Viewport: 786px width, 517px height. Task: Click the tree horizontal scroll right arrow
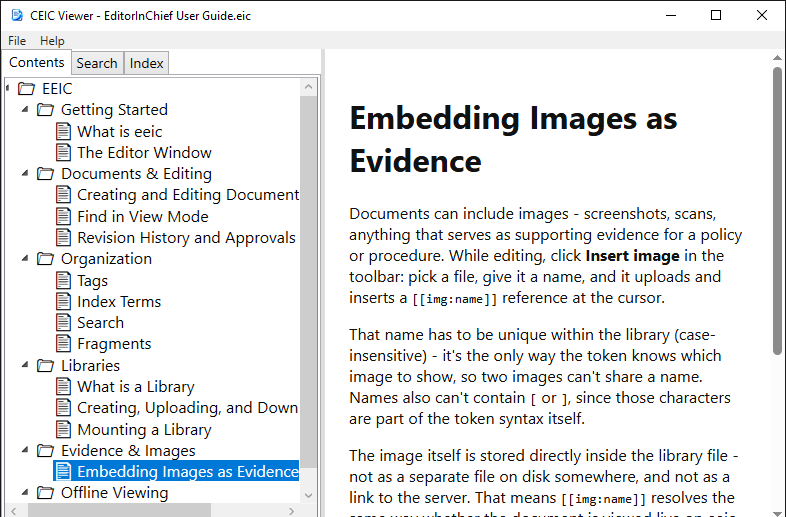[x=292, y=510]
